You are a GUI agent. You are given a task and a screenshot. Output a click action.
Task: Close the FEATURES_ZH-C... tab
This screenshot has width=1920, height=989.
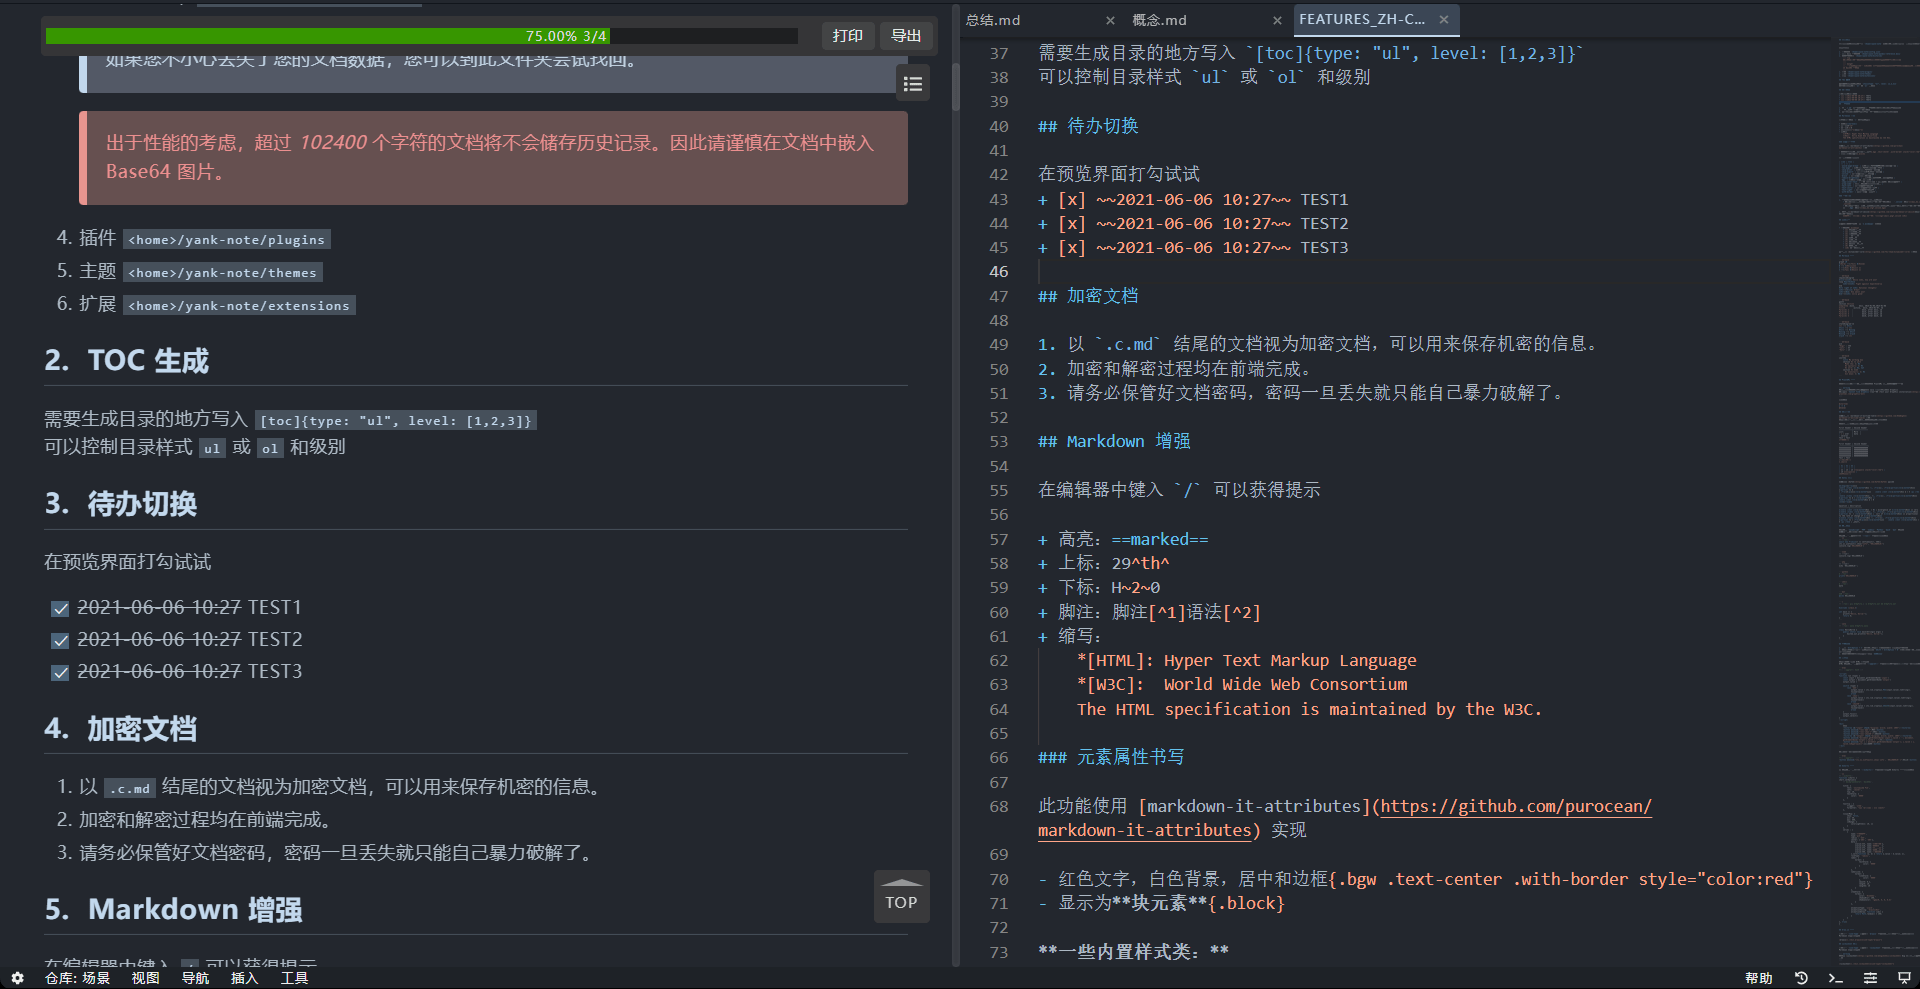pos(1444,19)
